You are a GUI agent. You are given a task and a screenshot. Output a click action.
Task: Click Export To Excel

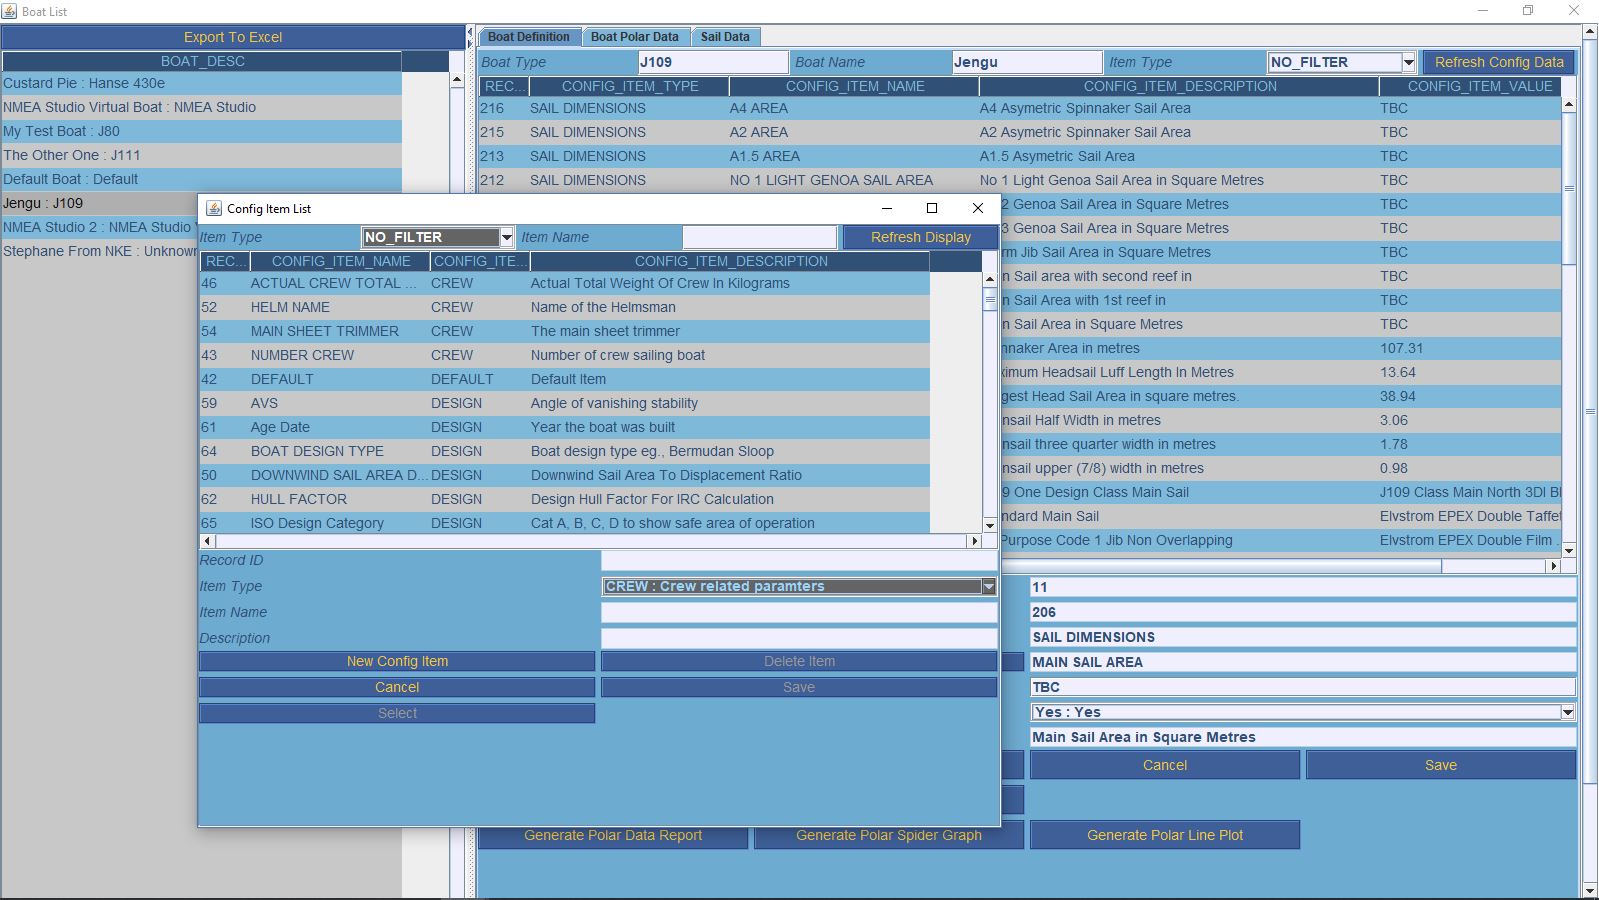[x=232, y=37]
